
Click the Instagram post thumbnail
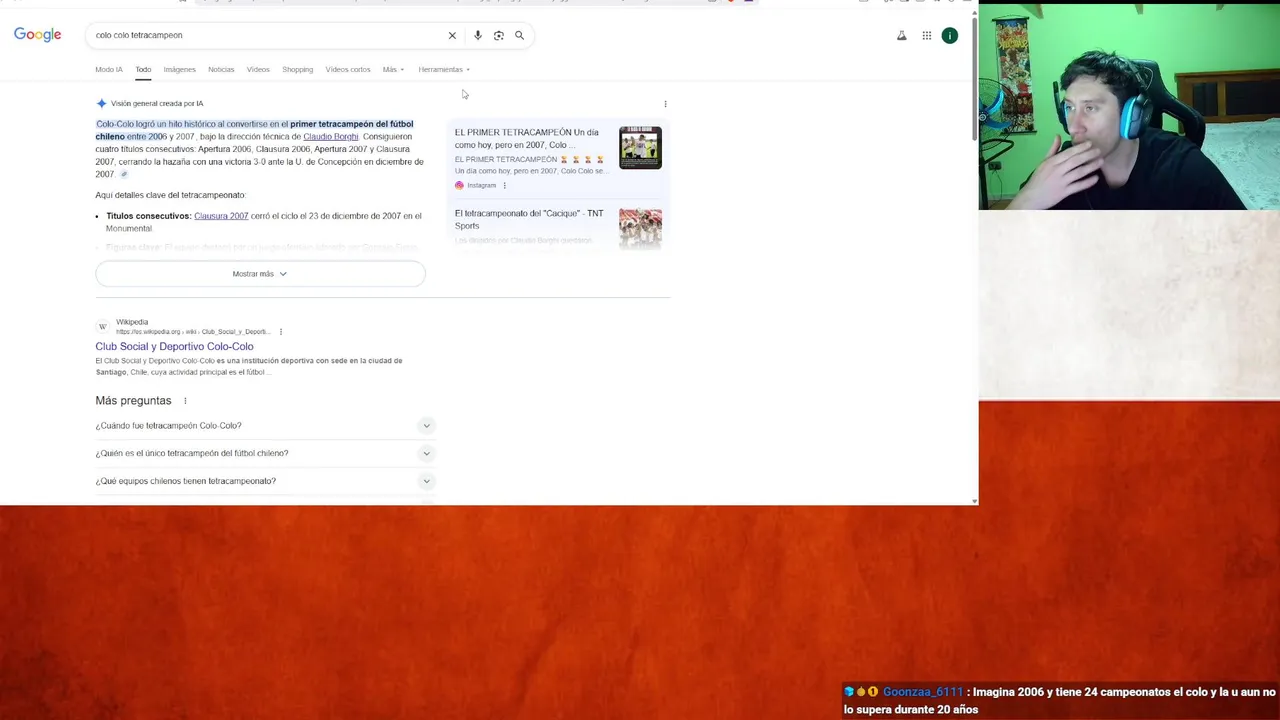640,147
